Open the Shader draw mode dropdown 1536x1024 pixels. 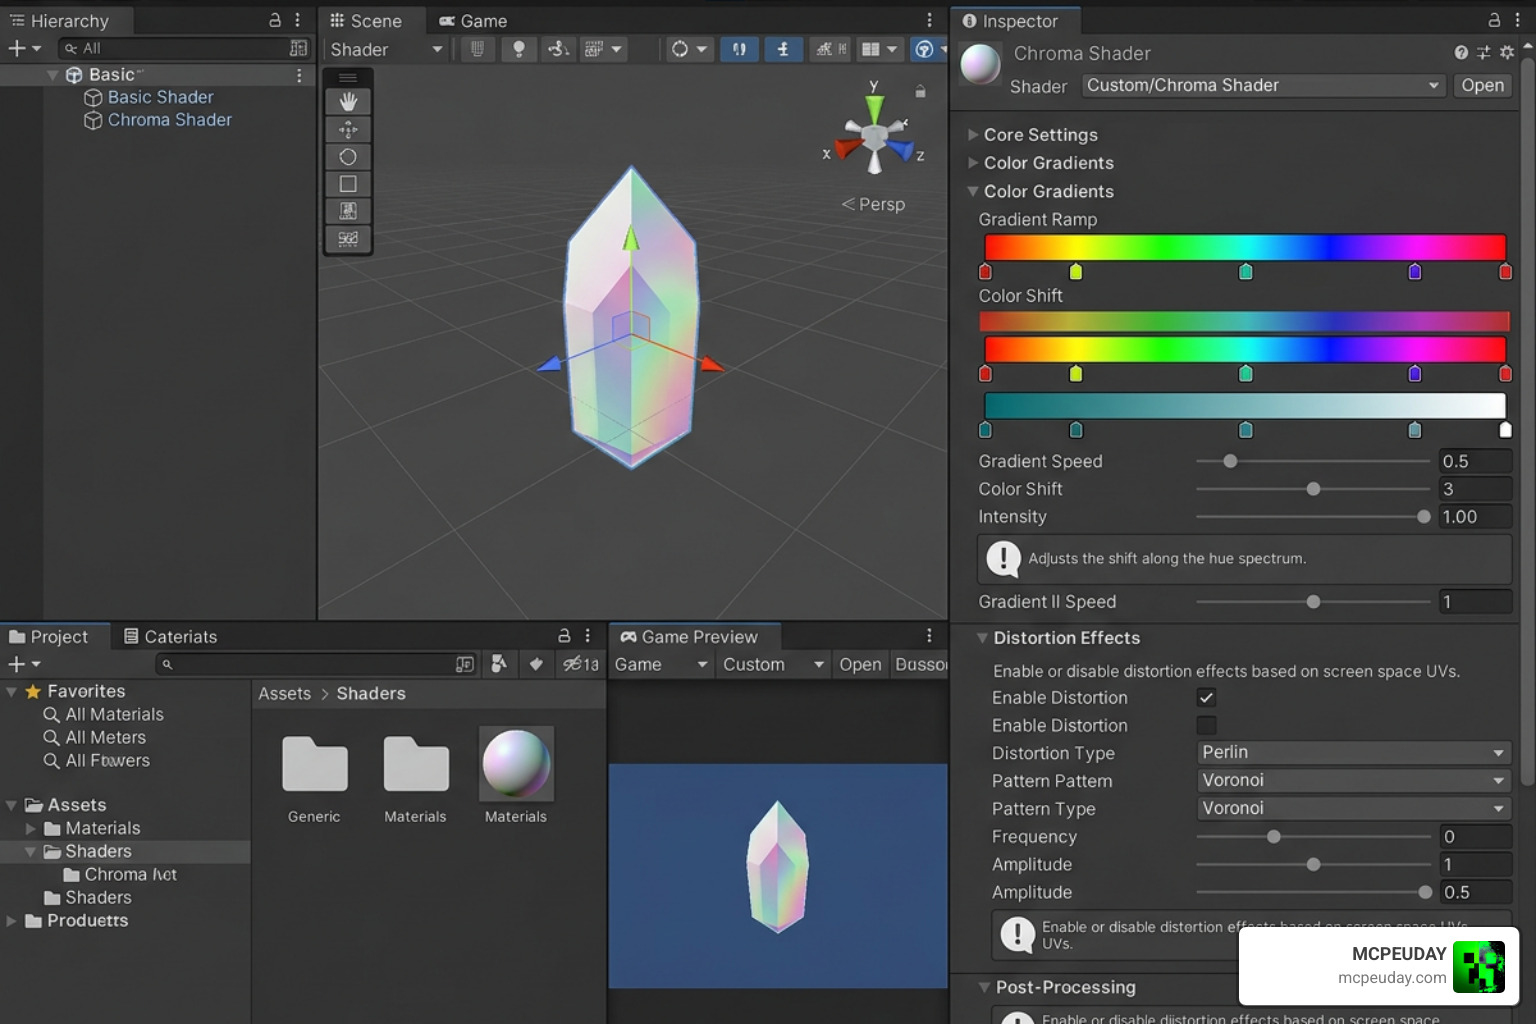click(386, 49)
